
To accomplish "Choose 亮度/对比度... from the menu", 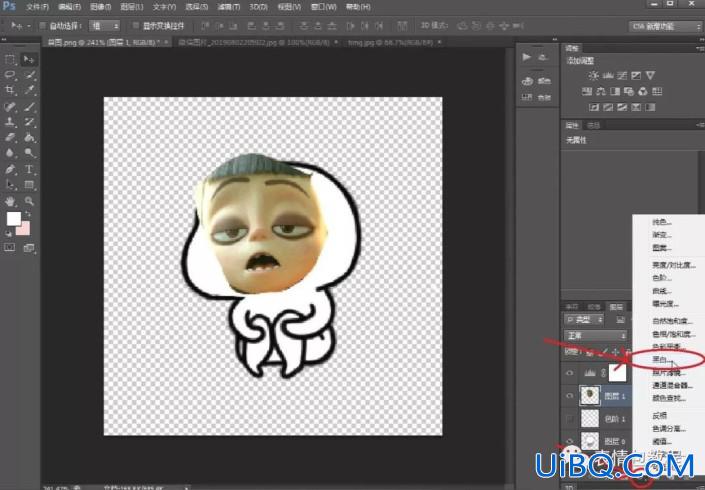I will tap(674, 265).
